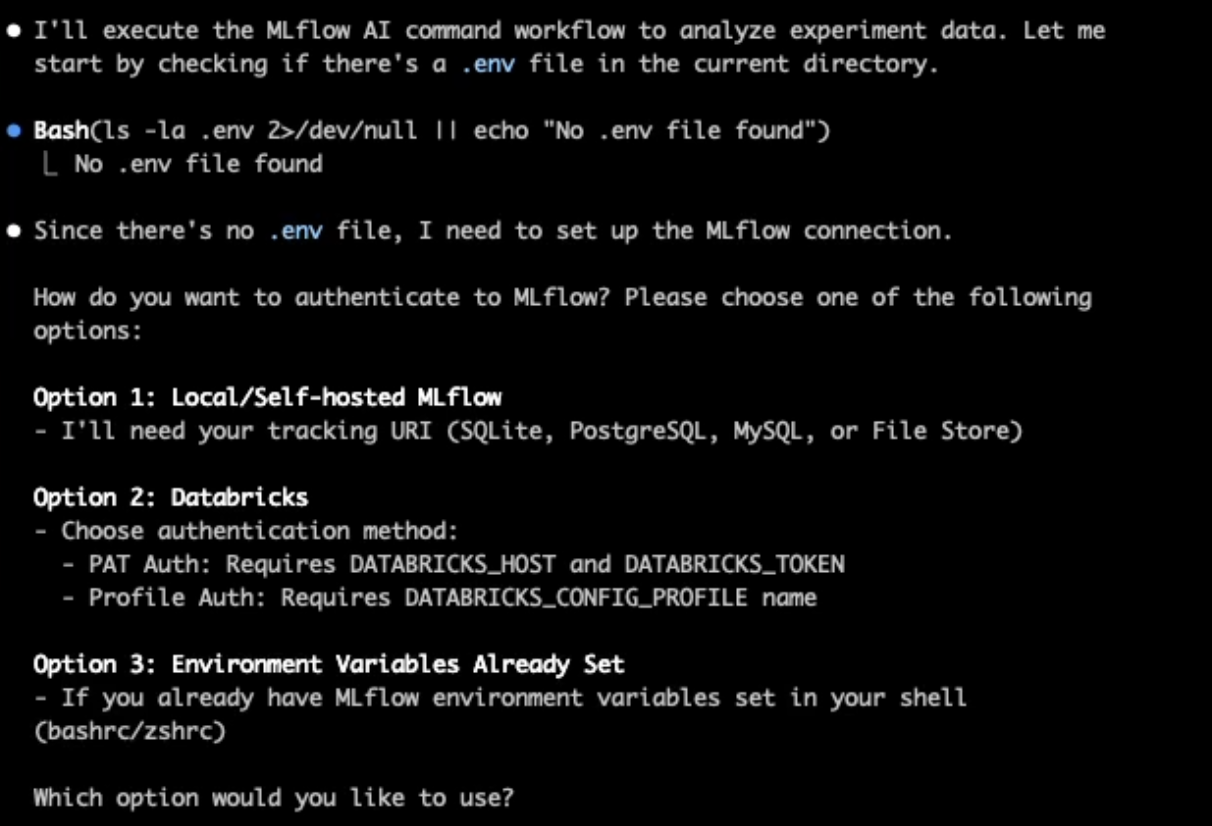This screenshot has width=1212, height=826.
Task: Click the "Profile Auth" method line
Action: pos(453,598)
